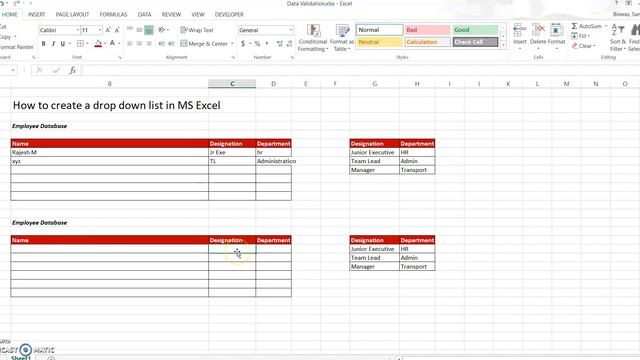Toggle the highlighted Bottom Align icon
The width and height of the screenshot is (640, 360).
tap(149, 30)
